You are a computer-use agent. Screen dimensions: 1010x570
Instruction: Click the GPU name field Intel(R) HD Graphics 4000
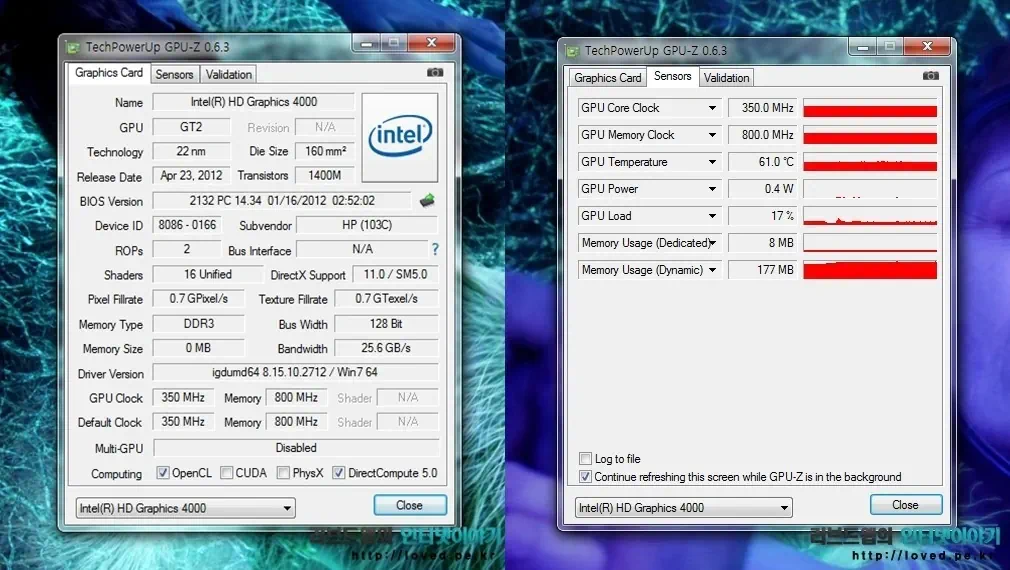pyautogui.click(x=254, y=102)
